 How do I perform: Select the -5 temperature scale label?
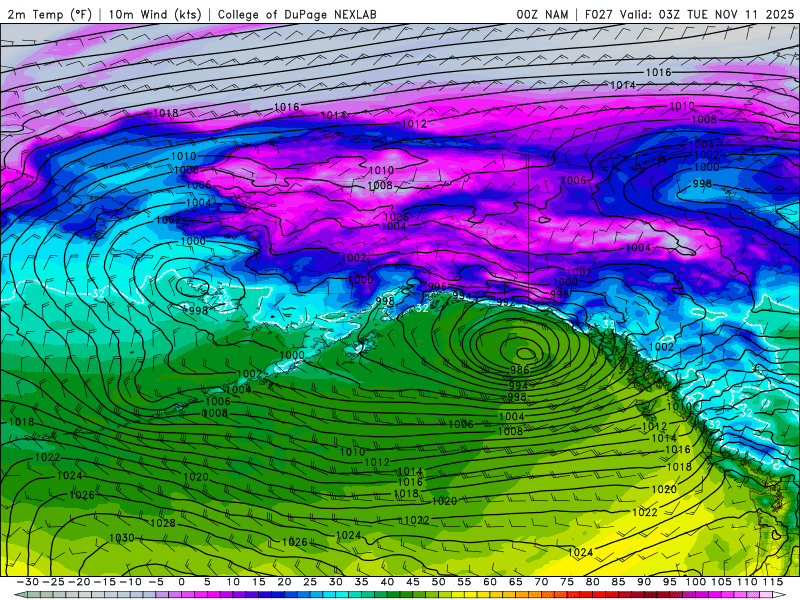click(x=156, y=582)
